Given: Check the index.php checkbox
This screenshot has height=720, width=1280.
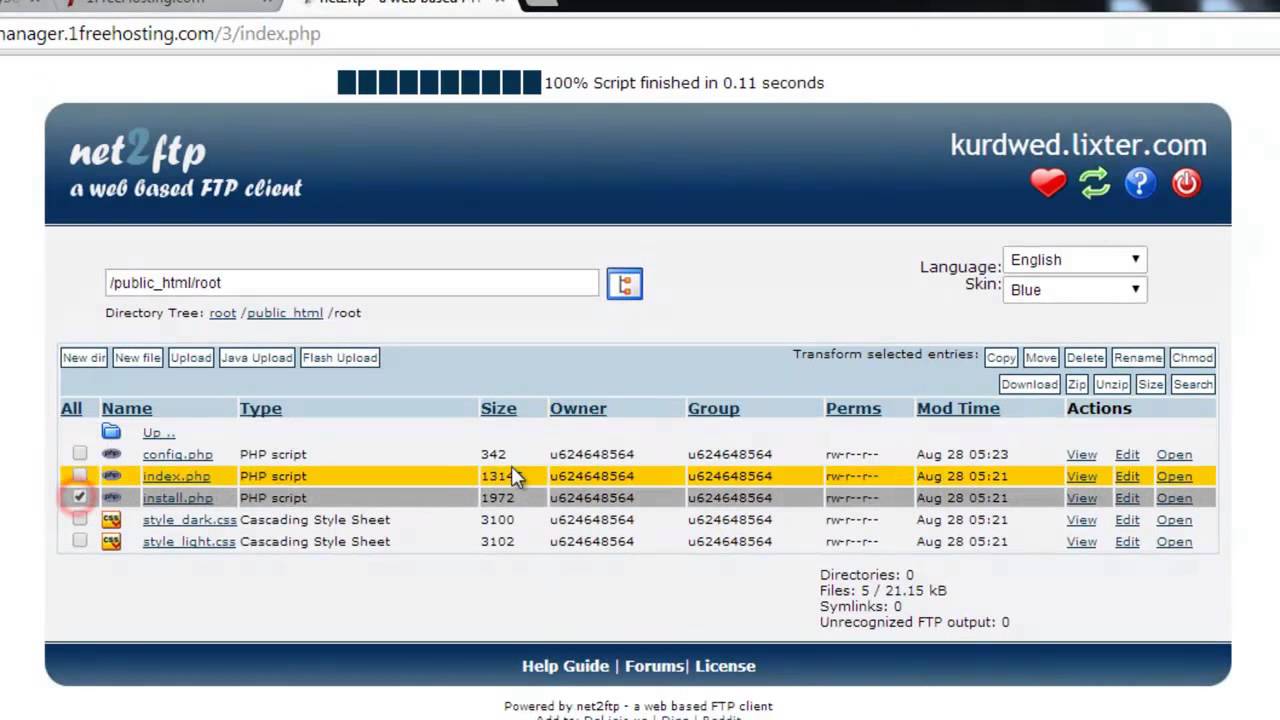Looking at the screenshot, I should coord(80,476).
